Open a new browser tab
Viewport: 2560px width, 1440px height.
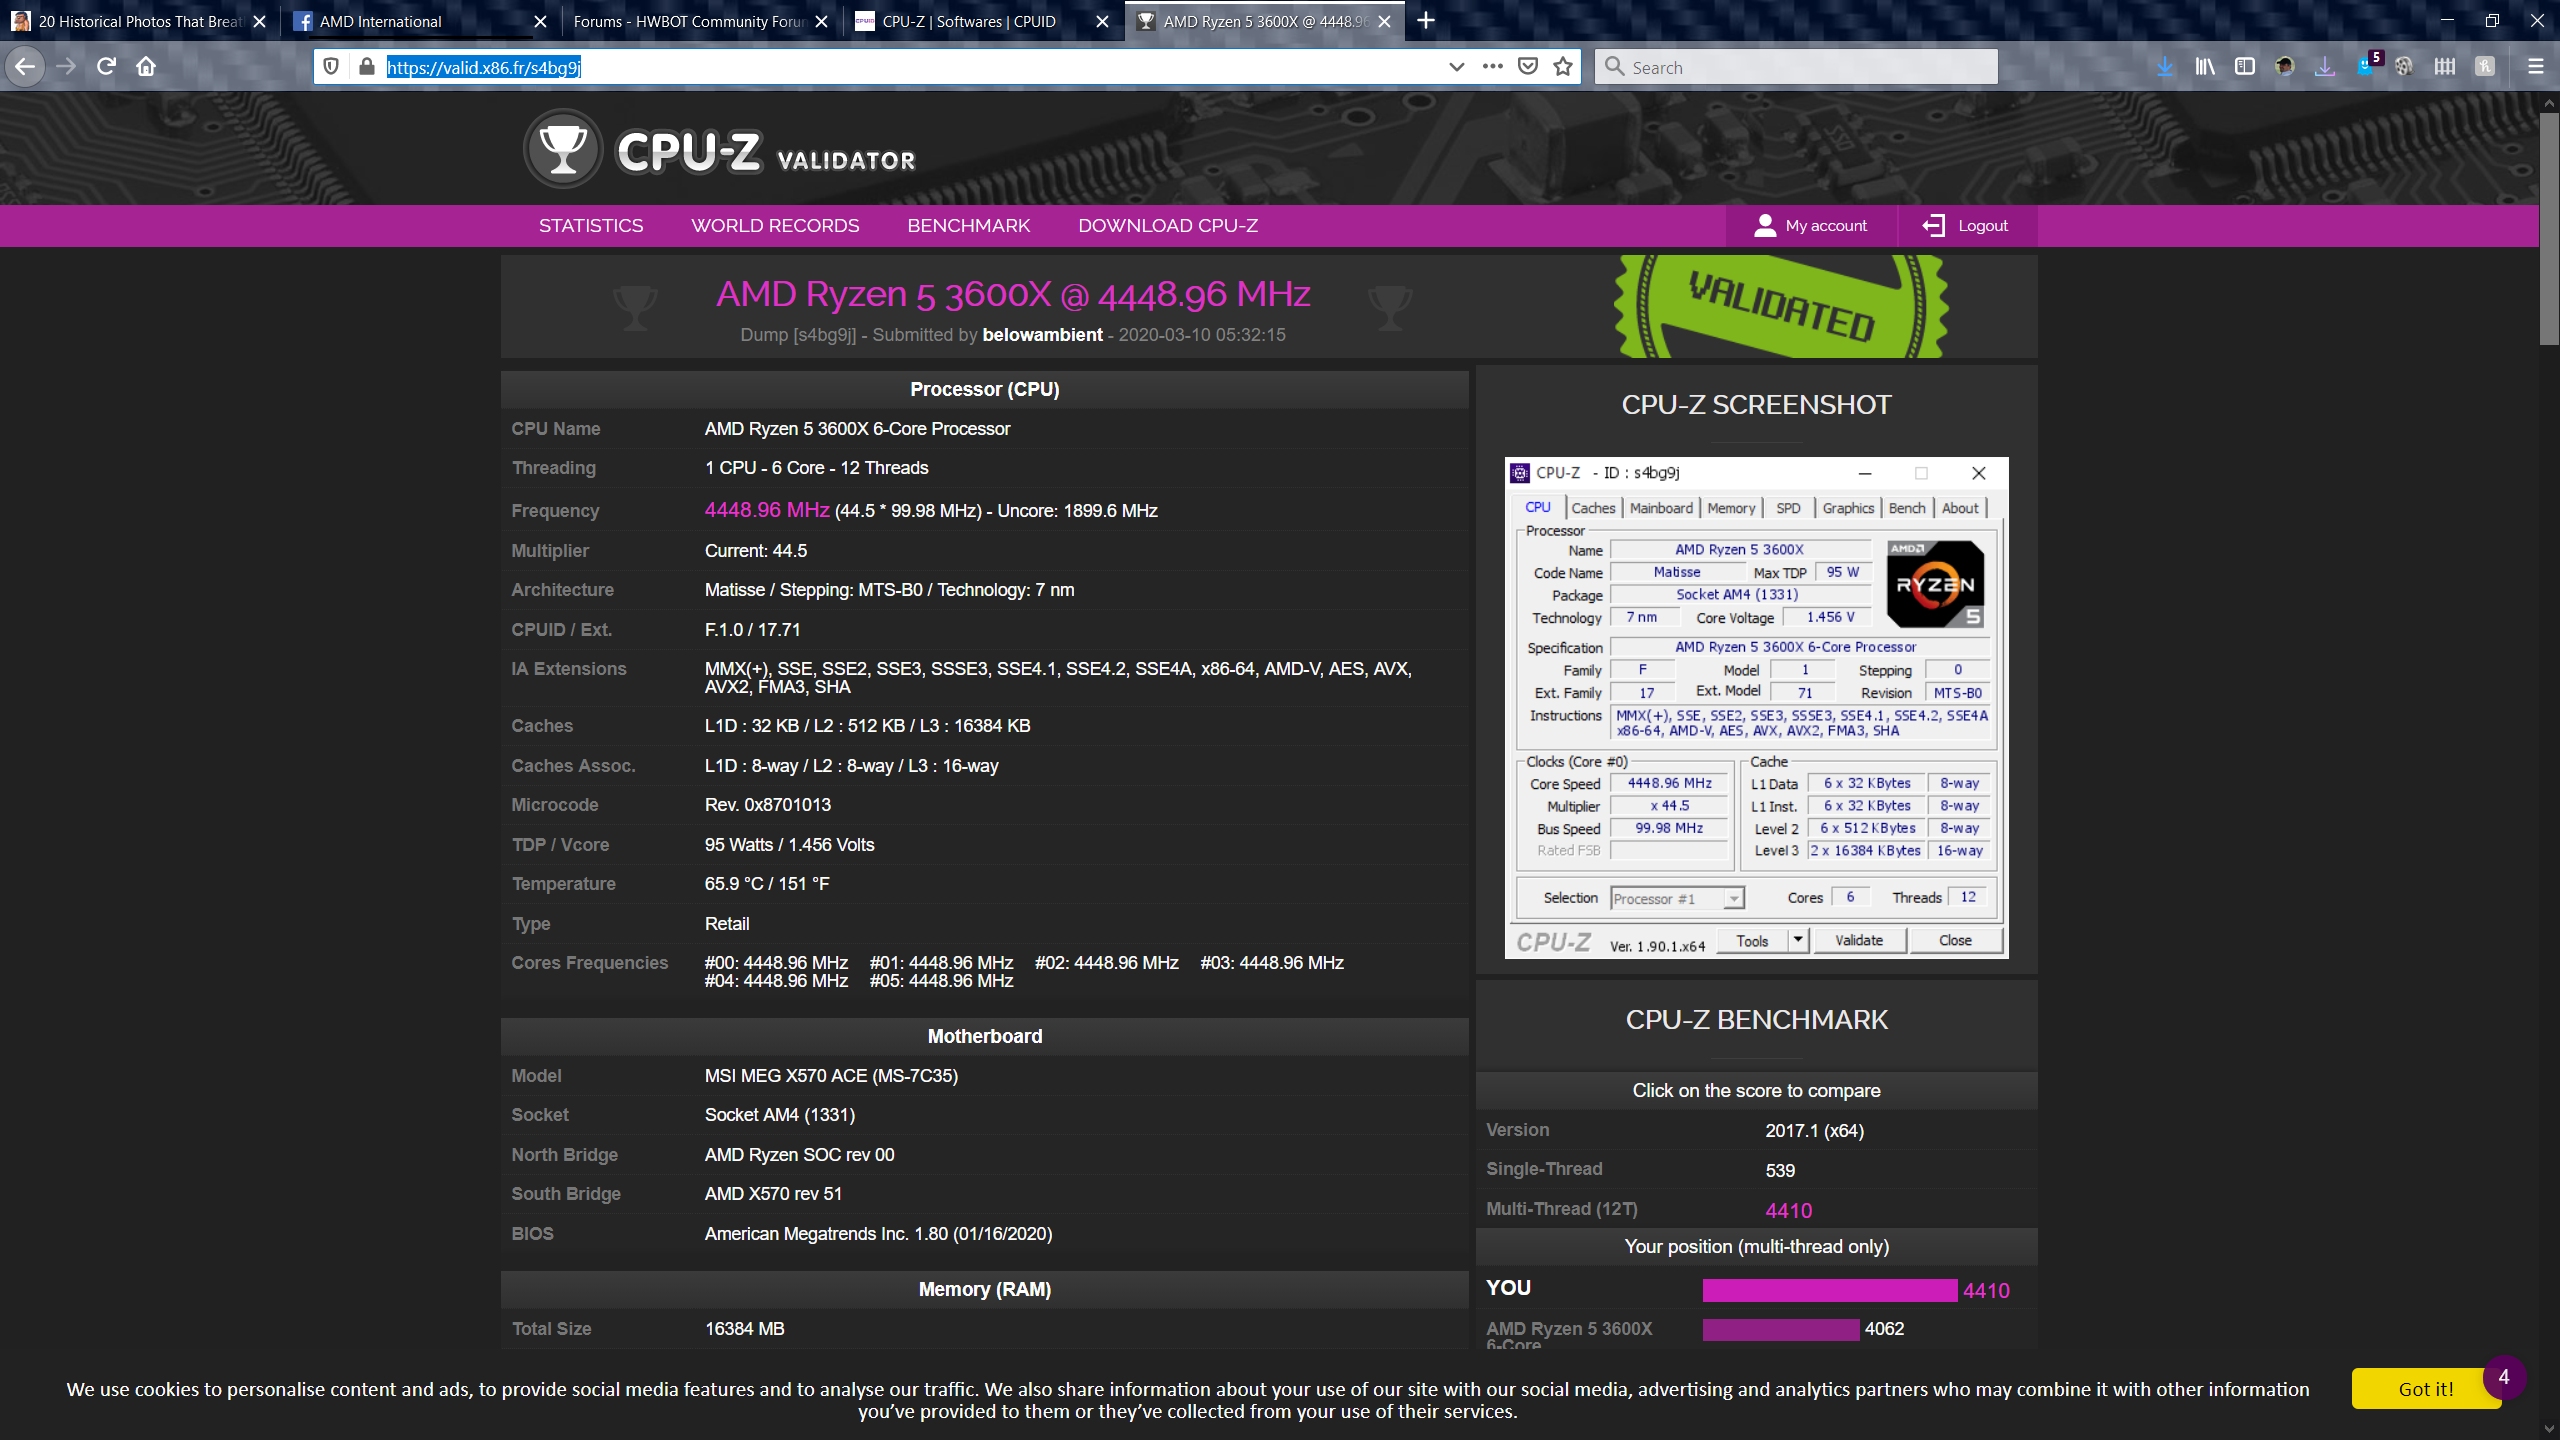click(1426, 21)
